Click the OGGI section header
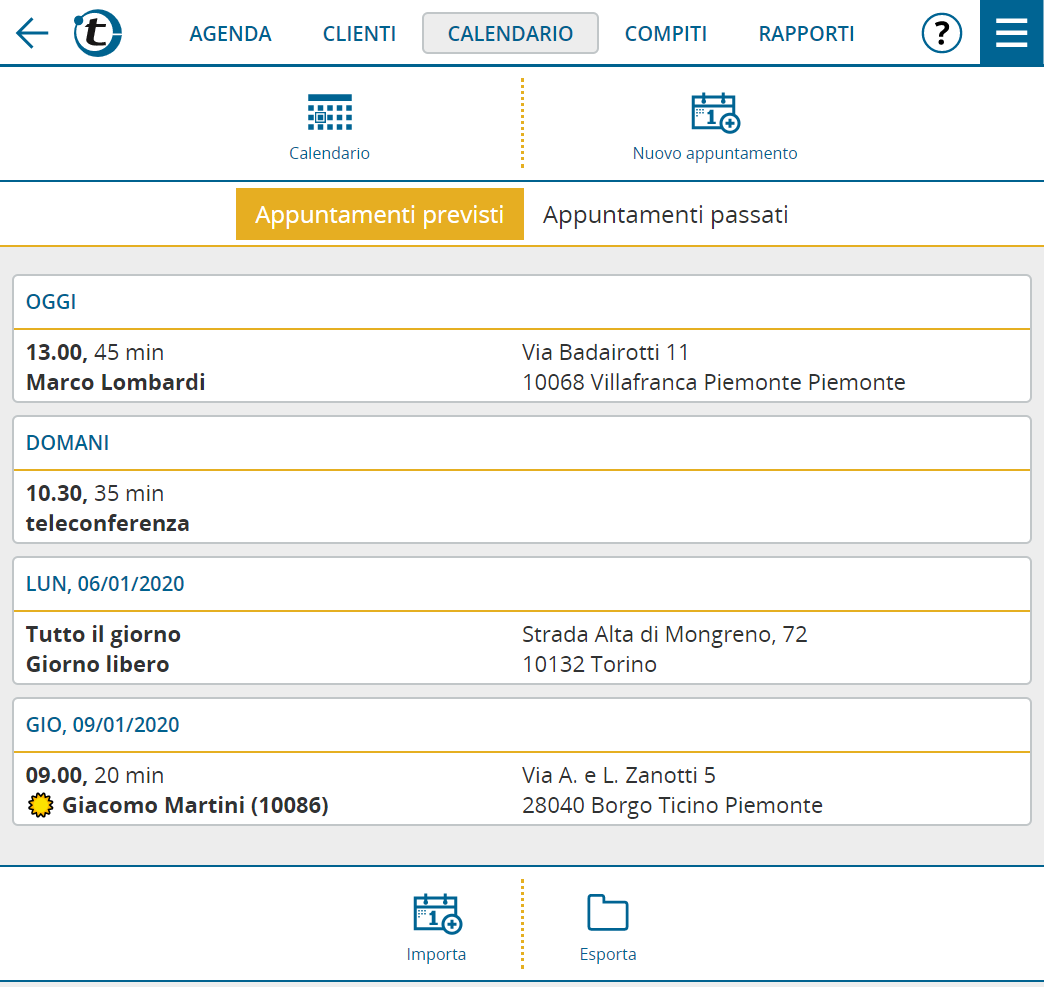This screenshot has width=1044, height=987. click(x=522, y=302)
